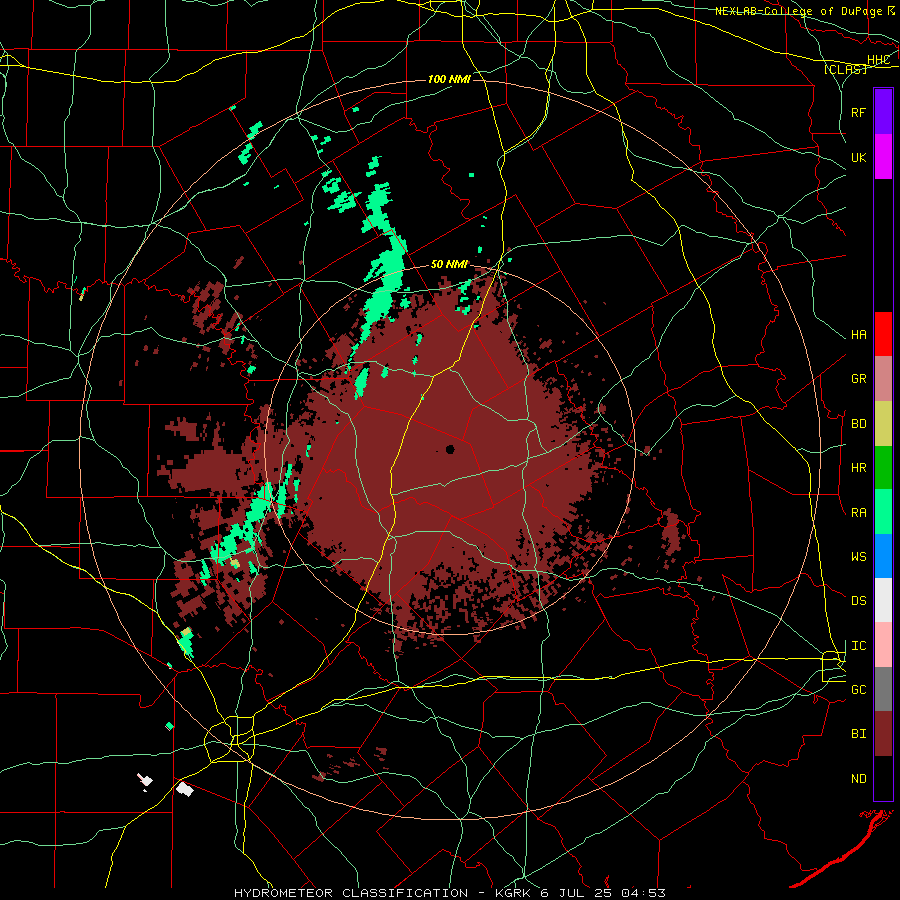
Task: Click the HA legend label
Action: (859, 335)
